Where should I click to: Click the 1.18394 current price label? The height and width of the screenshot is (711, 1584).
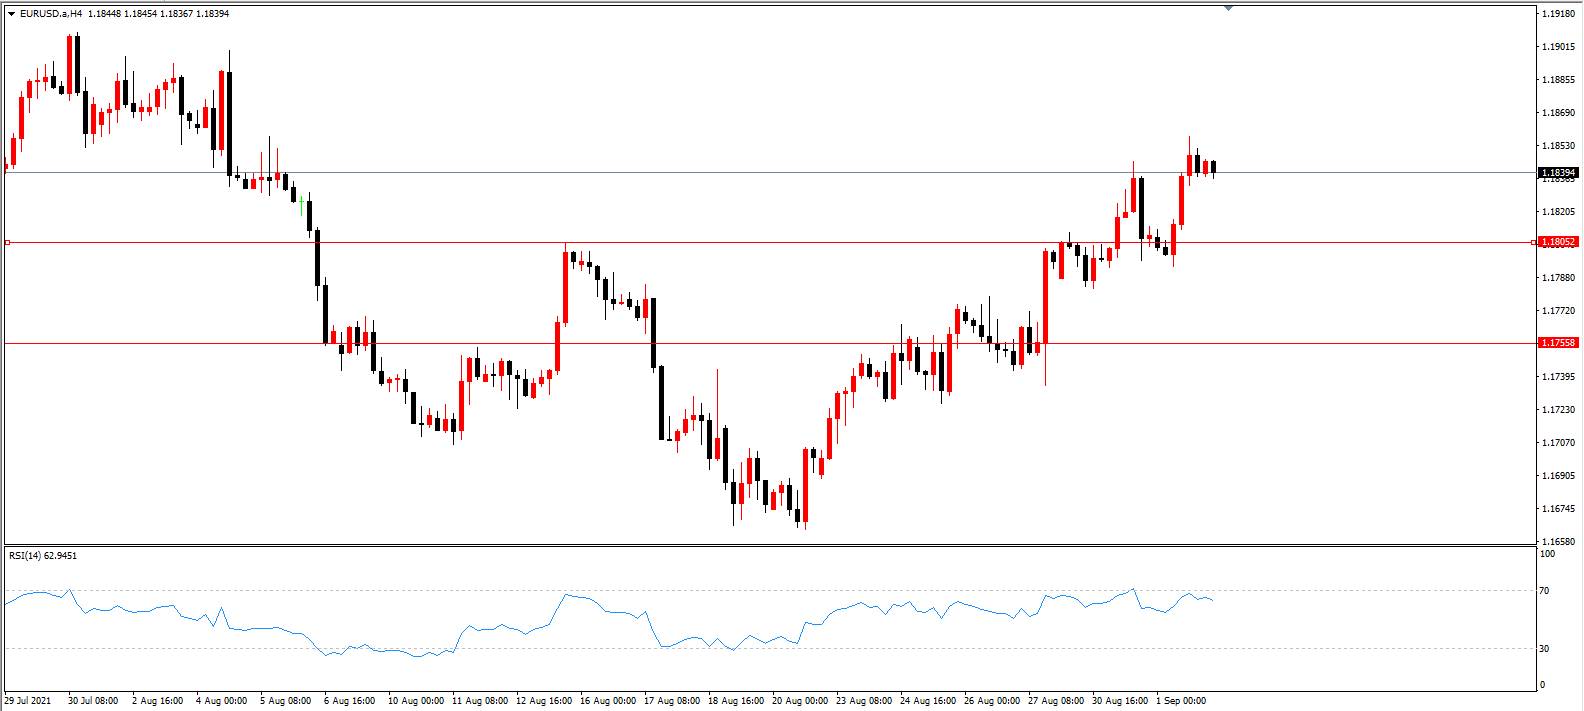[1557, 173]
